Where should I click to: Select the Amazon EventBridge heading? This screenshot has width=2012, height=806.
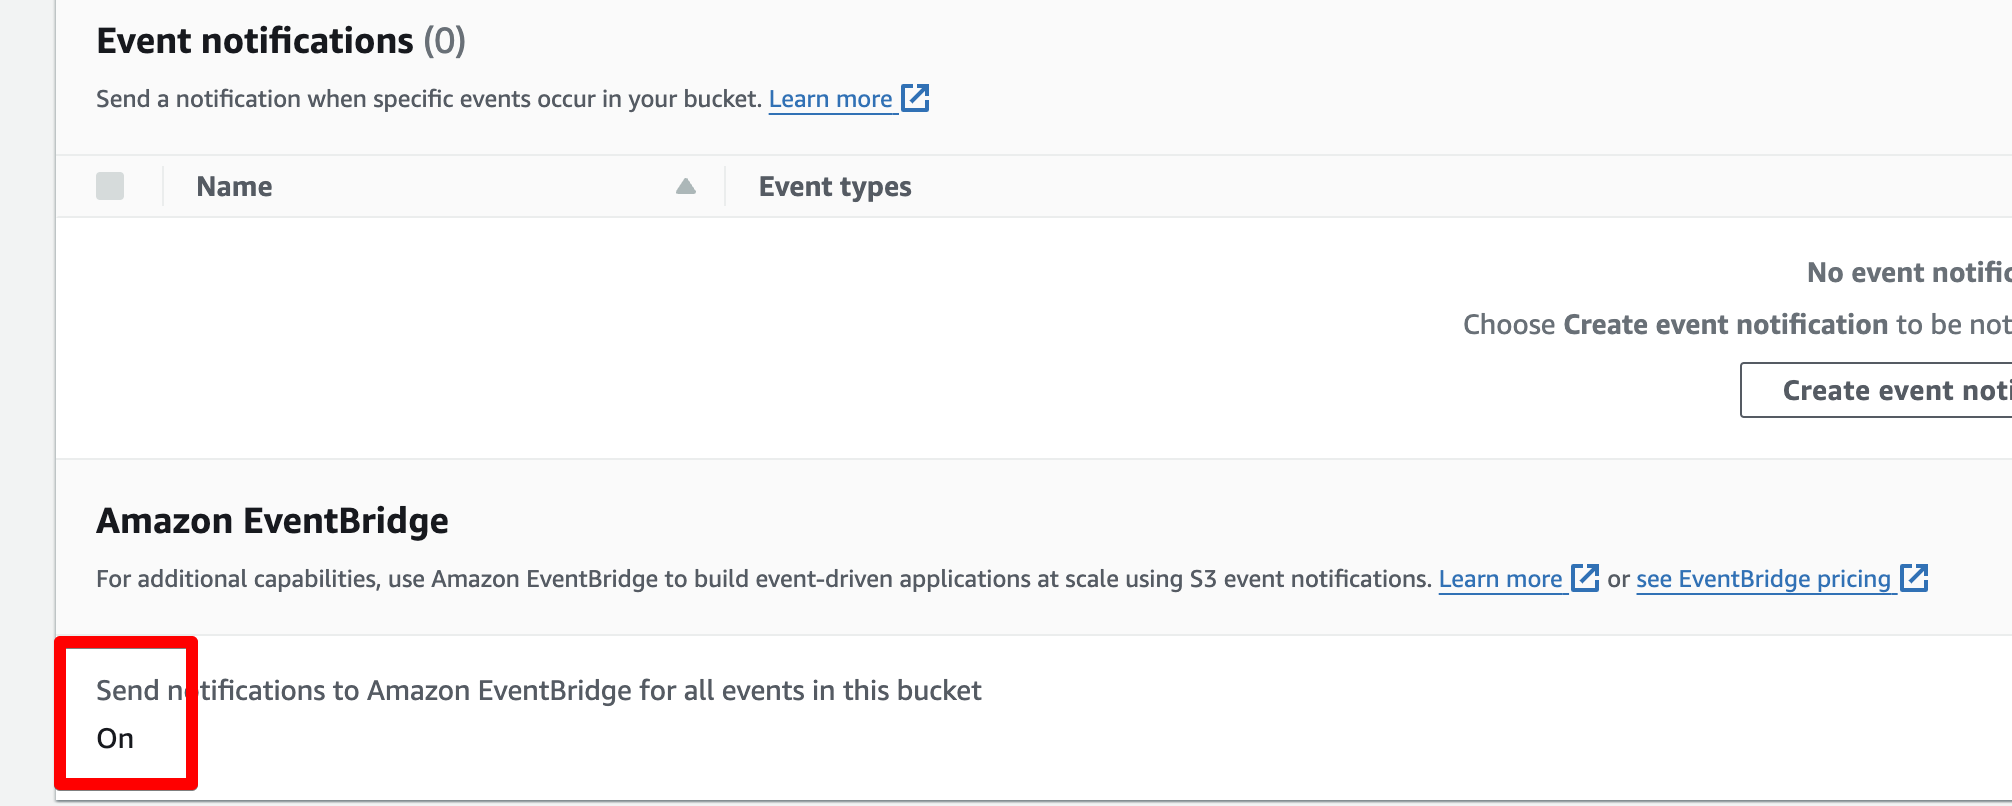point(272,521)
